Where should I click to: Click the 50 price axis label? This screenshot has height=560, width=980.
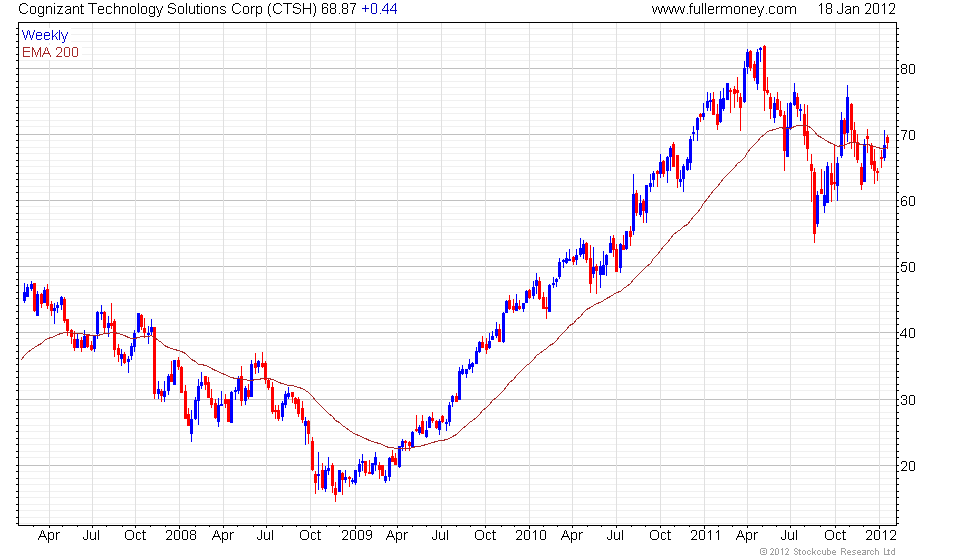(908, 268)
